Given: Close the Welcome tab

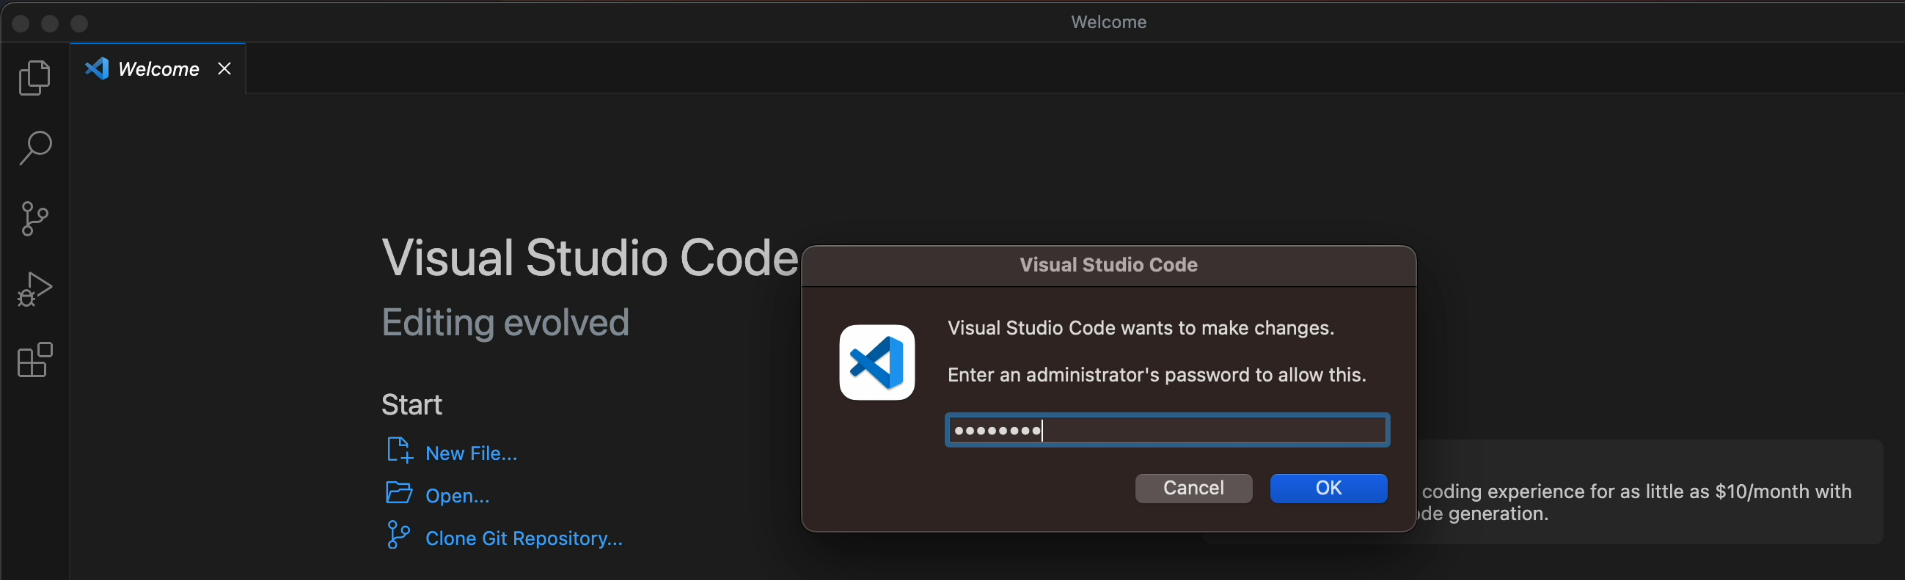Looking at the screenshot, I should coord(223,68).
